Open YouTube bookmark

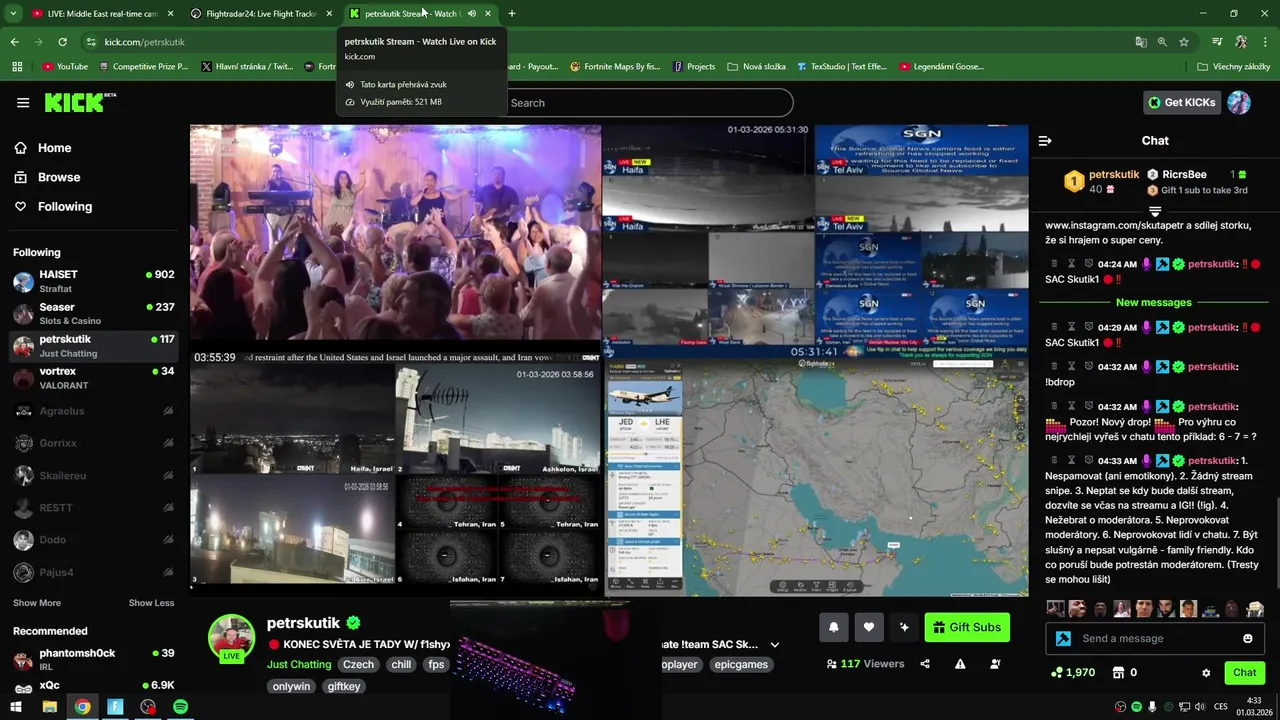65,67
